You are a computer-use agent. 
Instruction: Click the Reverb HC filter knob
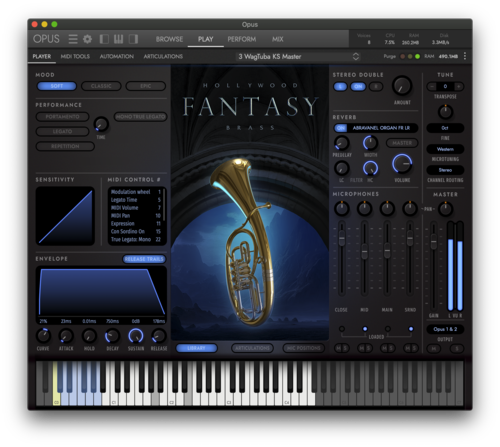point(370,168)
